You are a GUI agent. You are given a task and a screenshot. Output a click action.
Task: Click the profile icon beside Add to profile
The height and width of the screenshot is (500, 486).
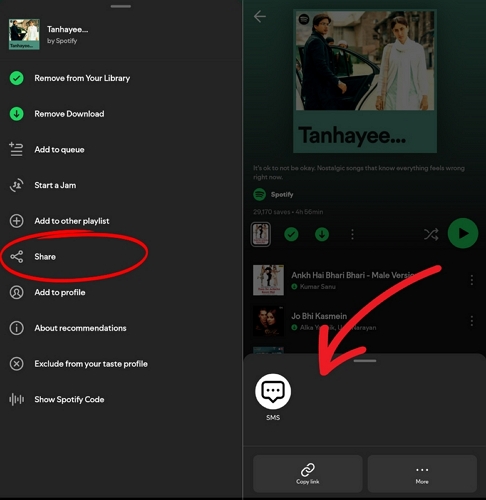click(16, 292)
